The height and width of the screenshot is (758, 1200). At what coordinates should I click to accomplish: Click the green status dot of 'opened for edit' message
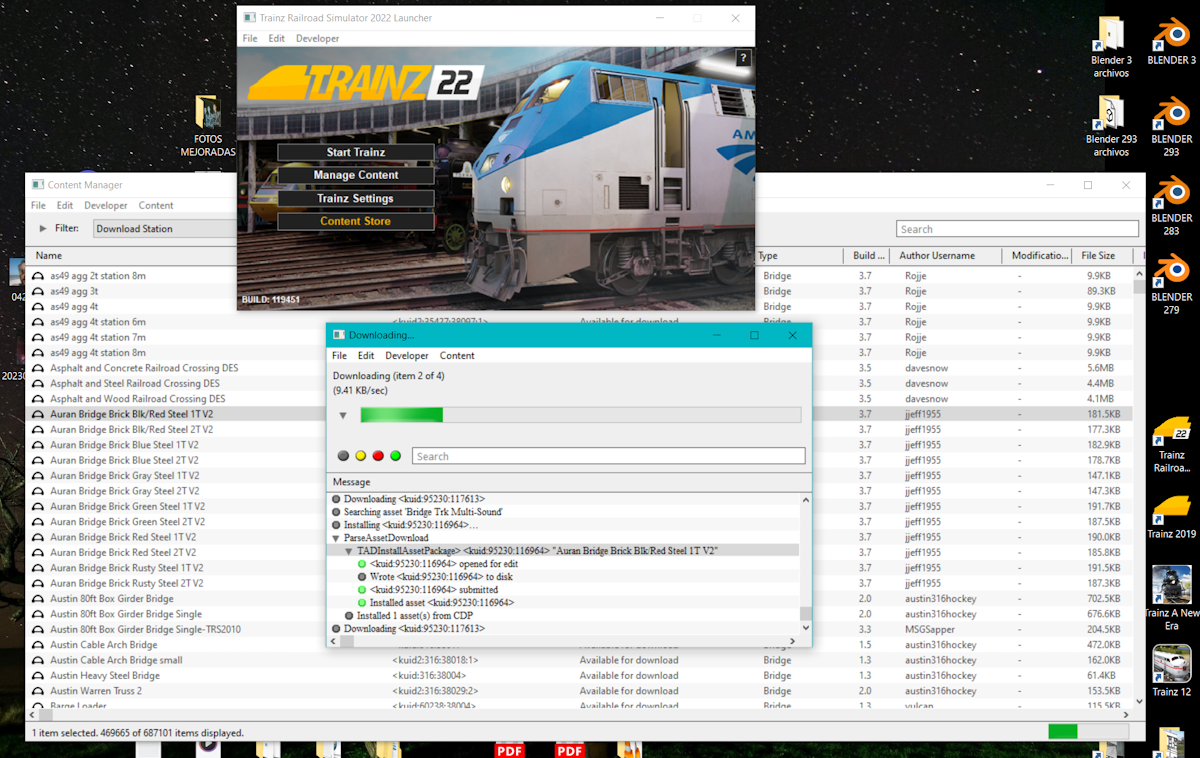tap(362, 564)
